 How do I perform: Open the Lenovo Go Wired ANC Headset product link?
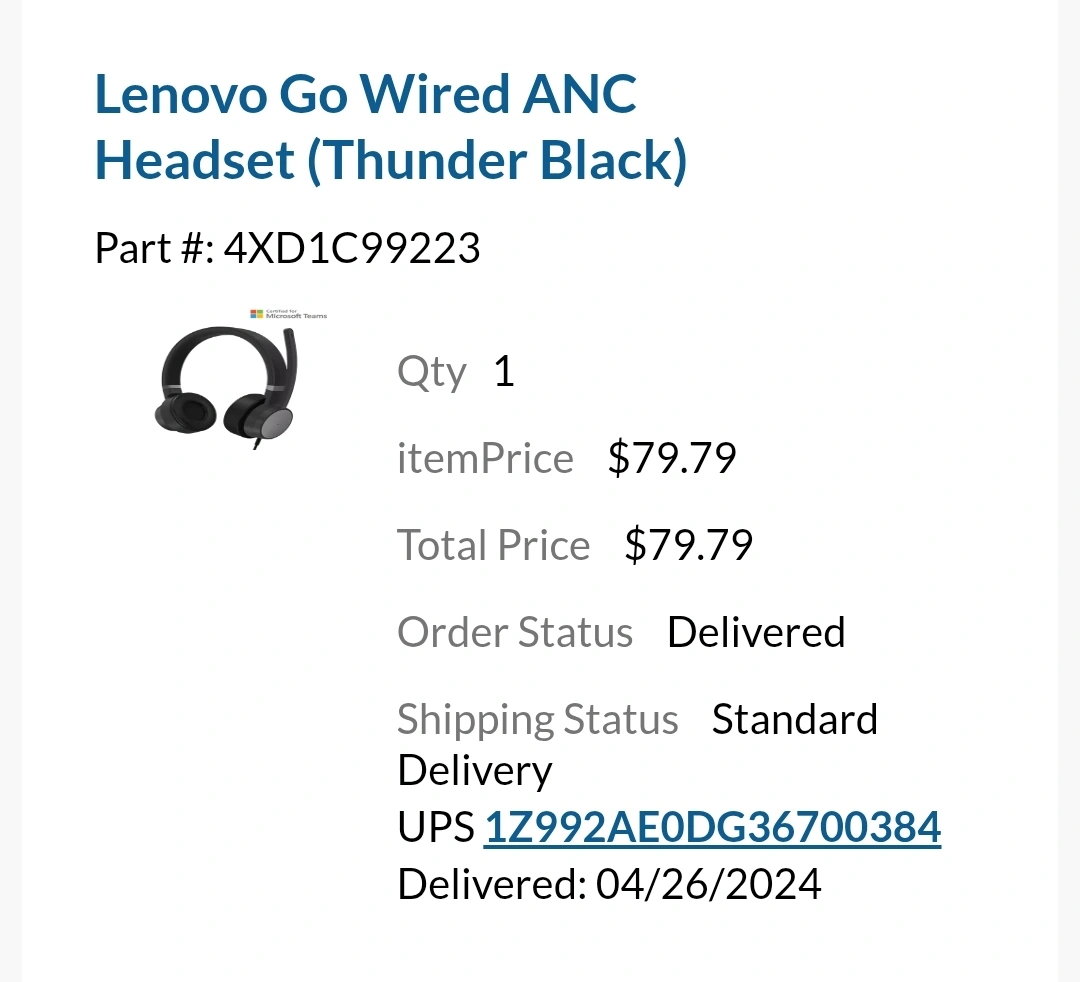[391, 126]
